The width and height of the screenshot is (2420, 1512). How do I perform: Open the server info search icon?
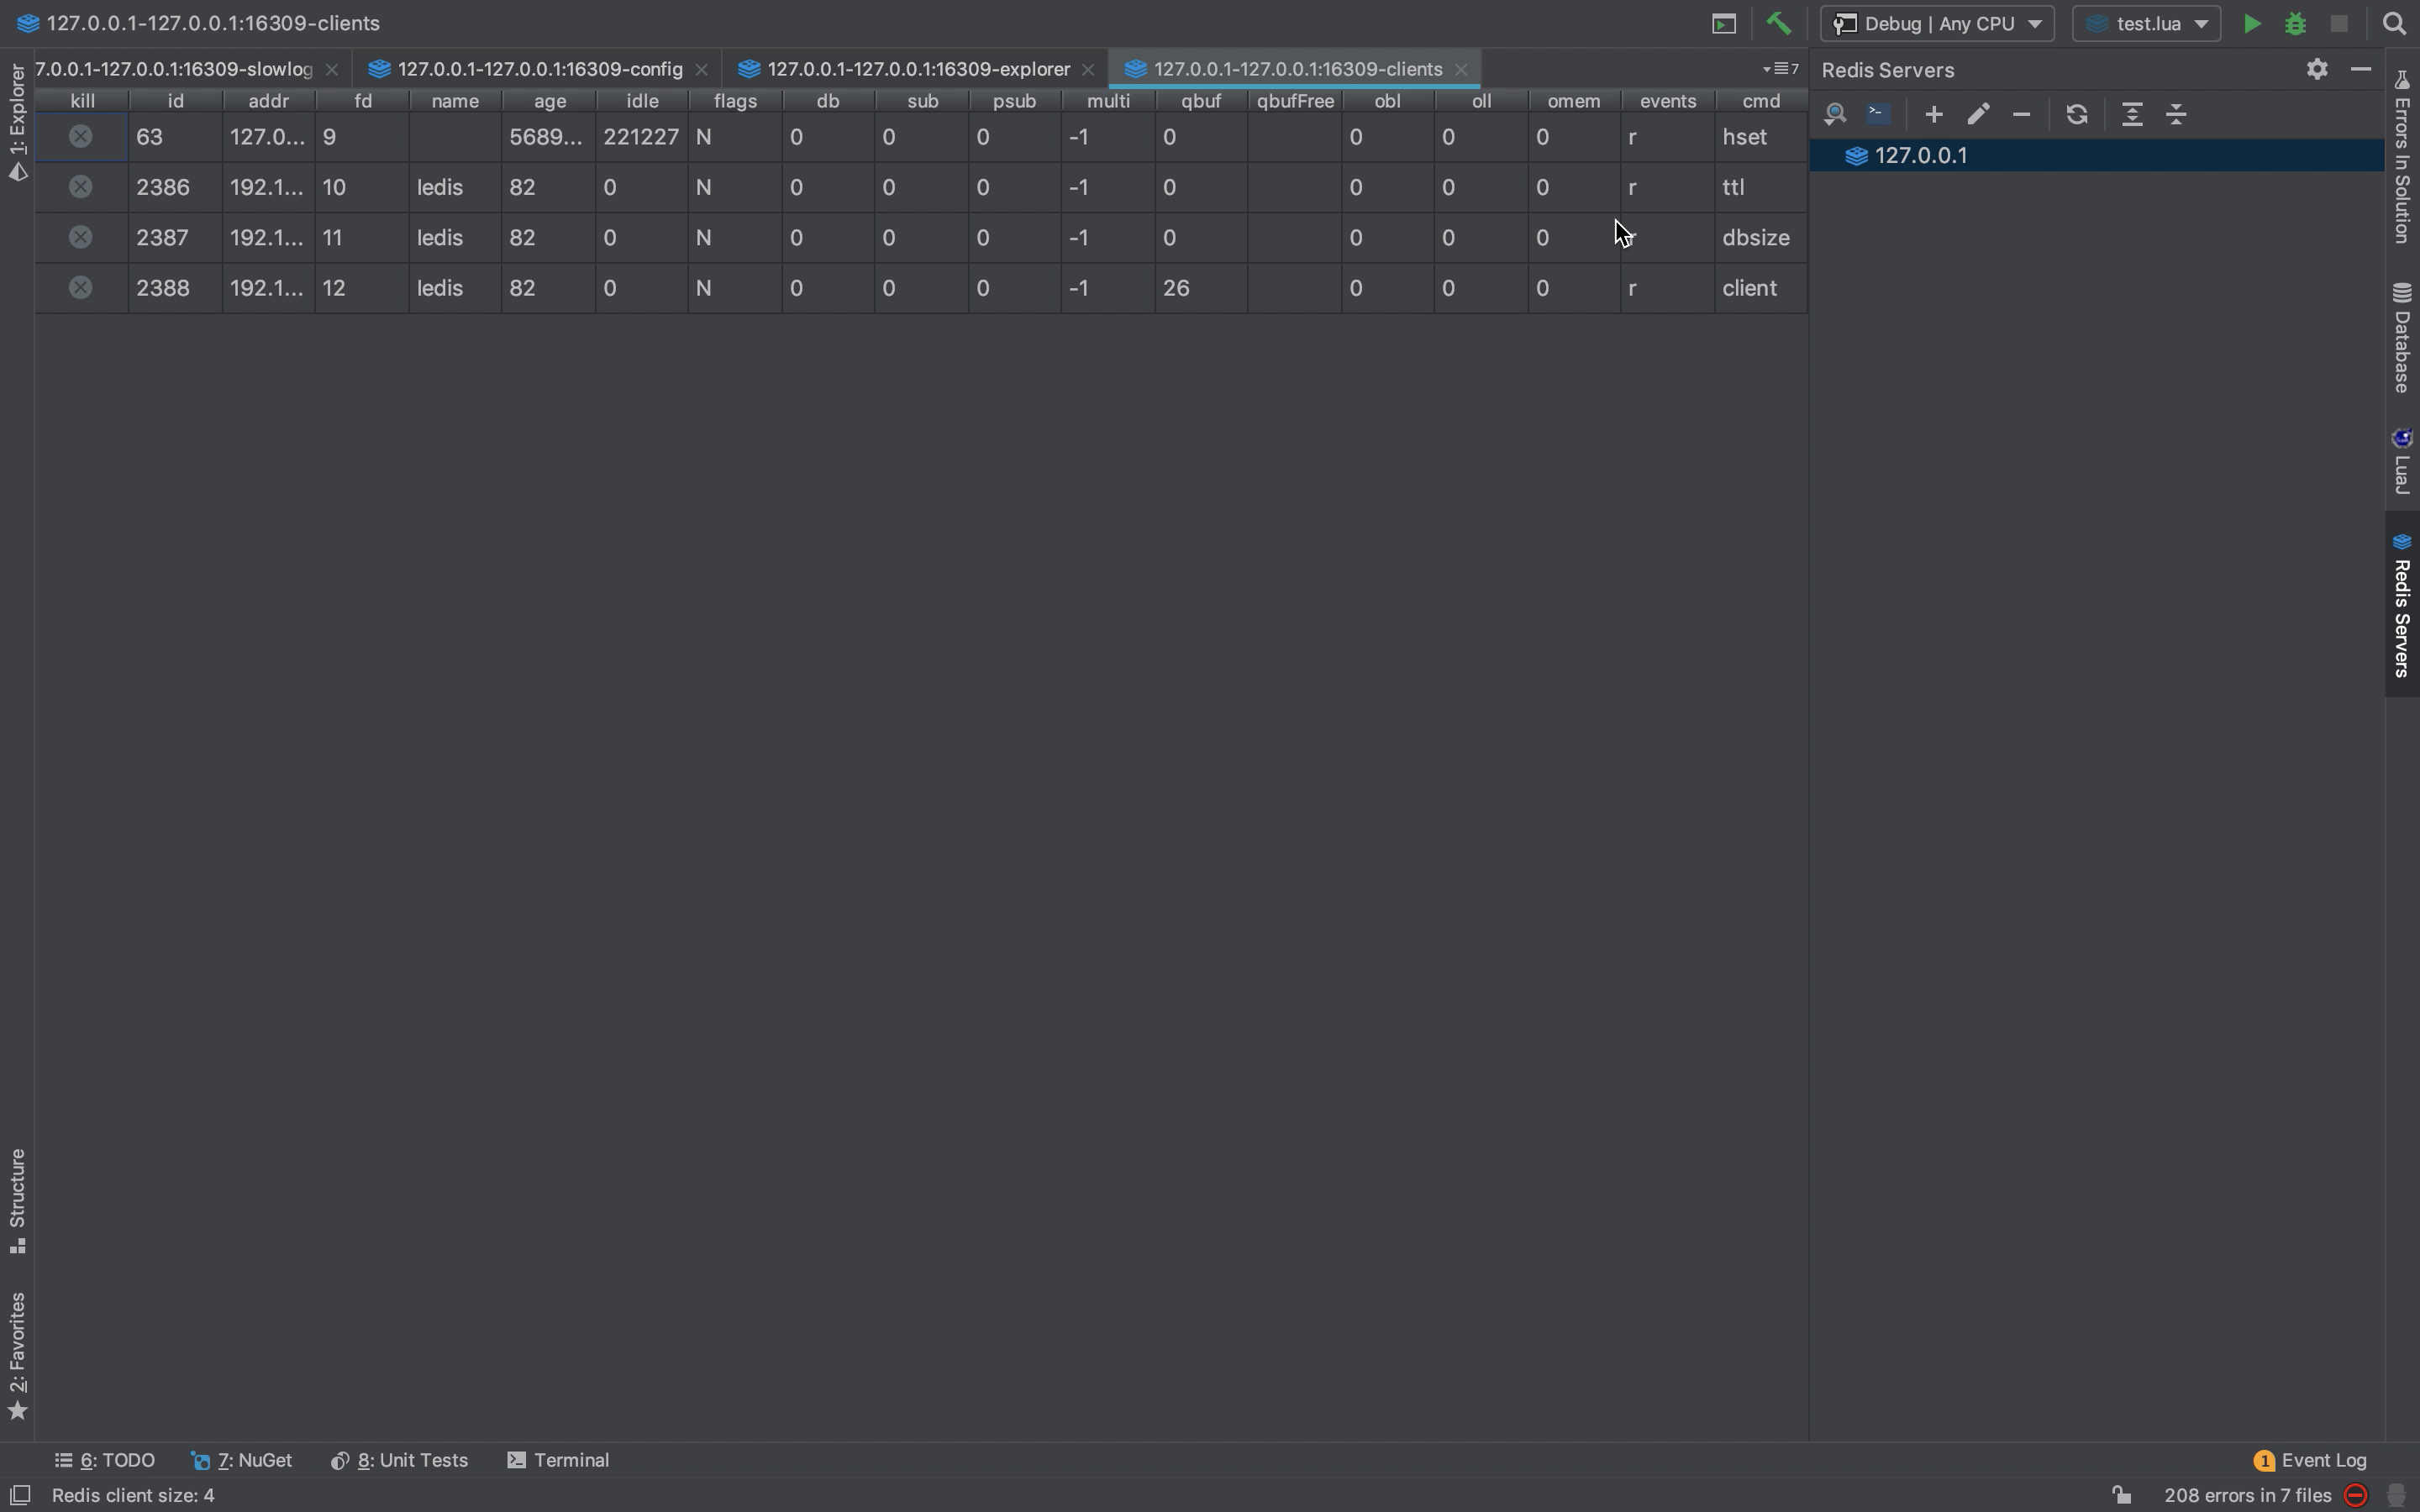pos(1834,114)
